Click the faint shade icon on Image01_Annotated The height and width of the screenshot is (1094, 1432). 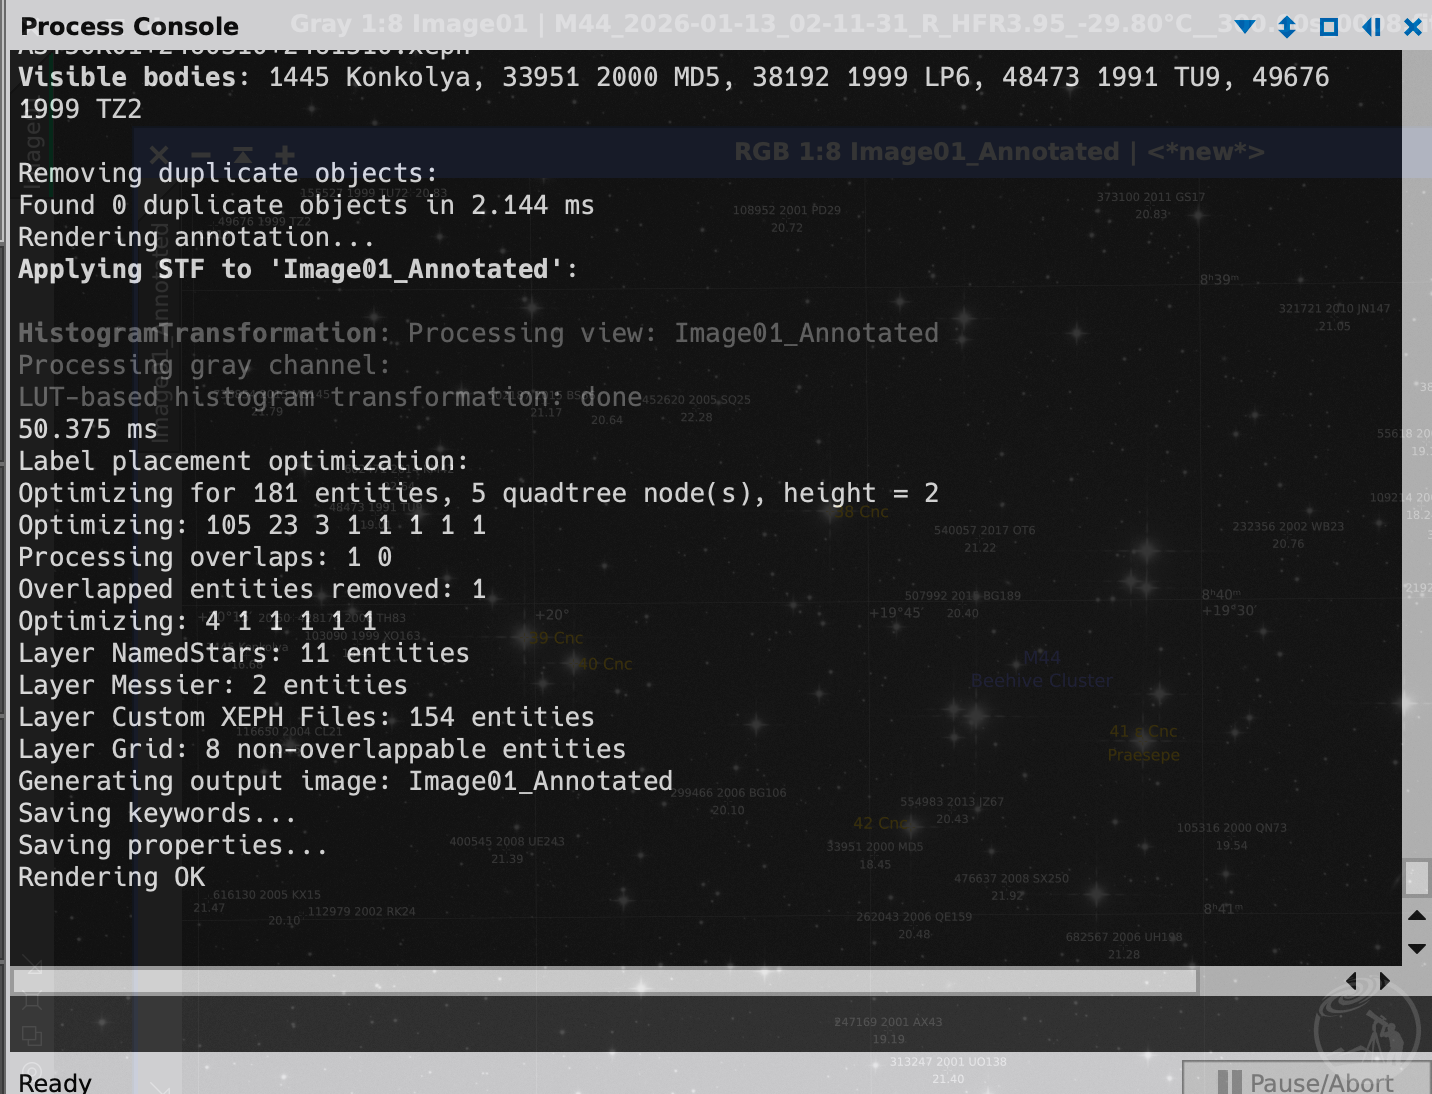point(243,155)
